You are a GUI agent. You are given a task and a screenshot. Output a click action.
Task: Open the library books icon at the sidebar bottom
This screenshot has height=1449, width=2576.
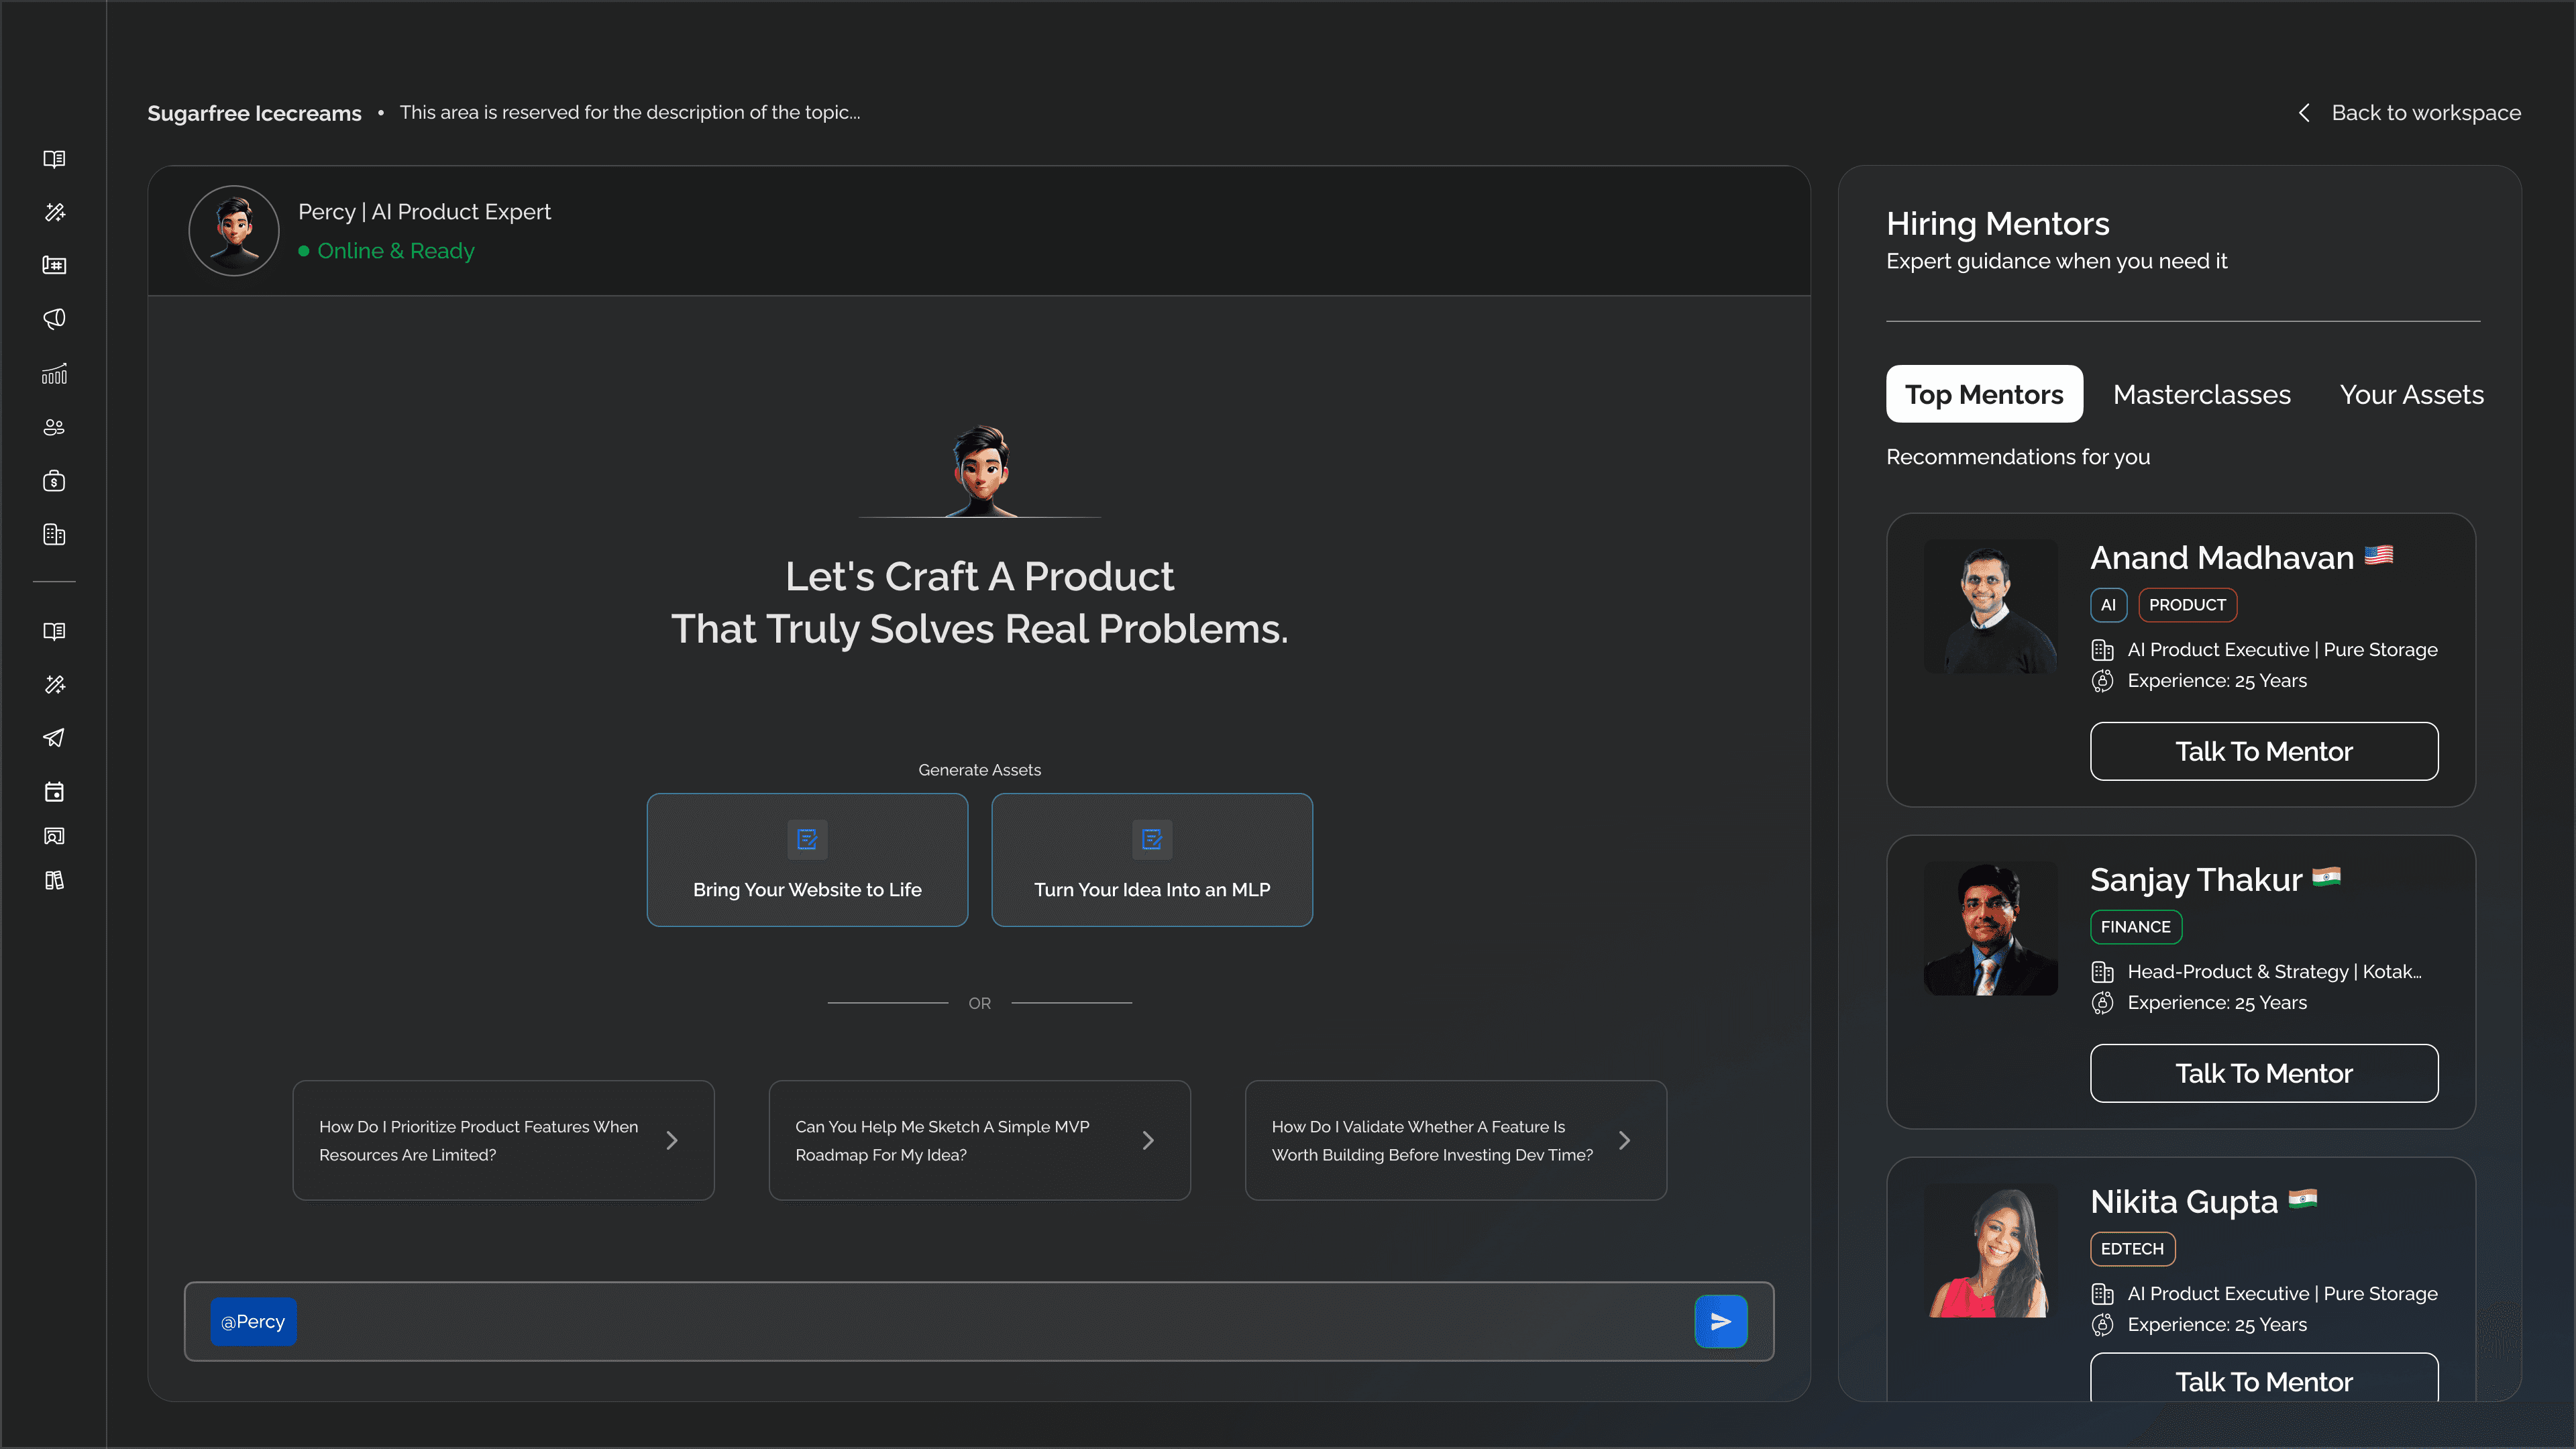[54, 880]
